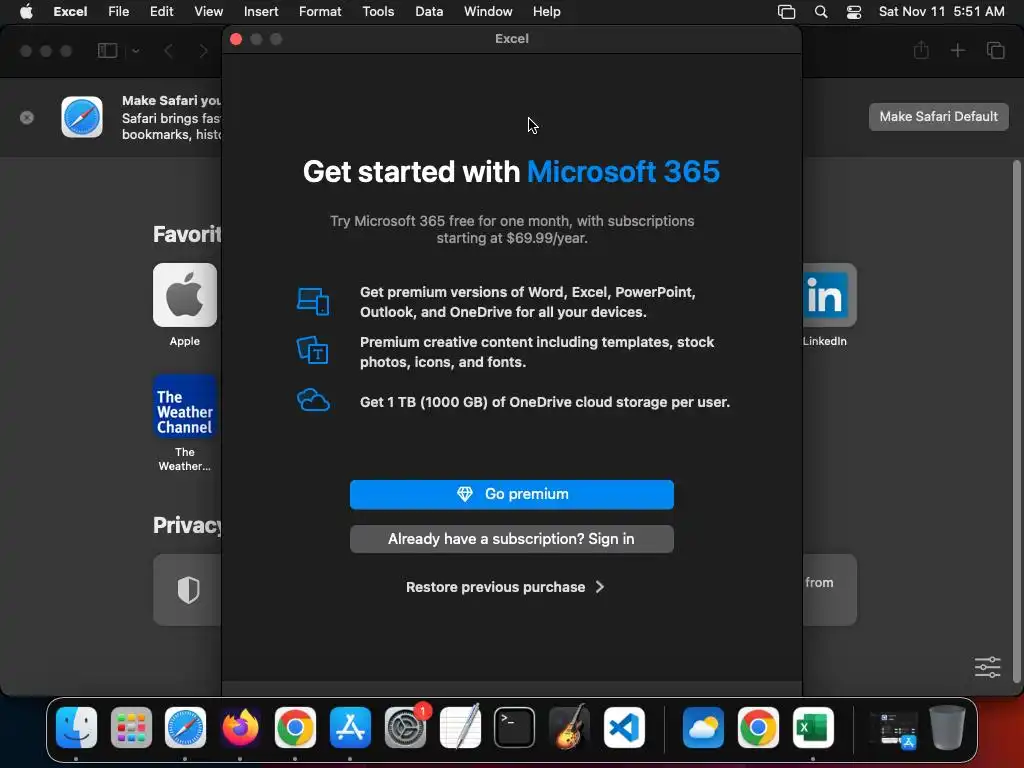Open the Window menu
Screen dimensions: 1024x768
point(488,12)
